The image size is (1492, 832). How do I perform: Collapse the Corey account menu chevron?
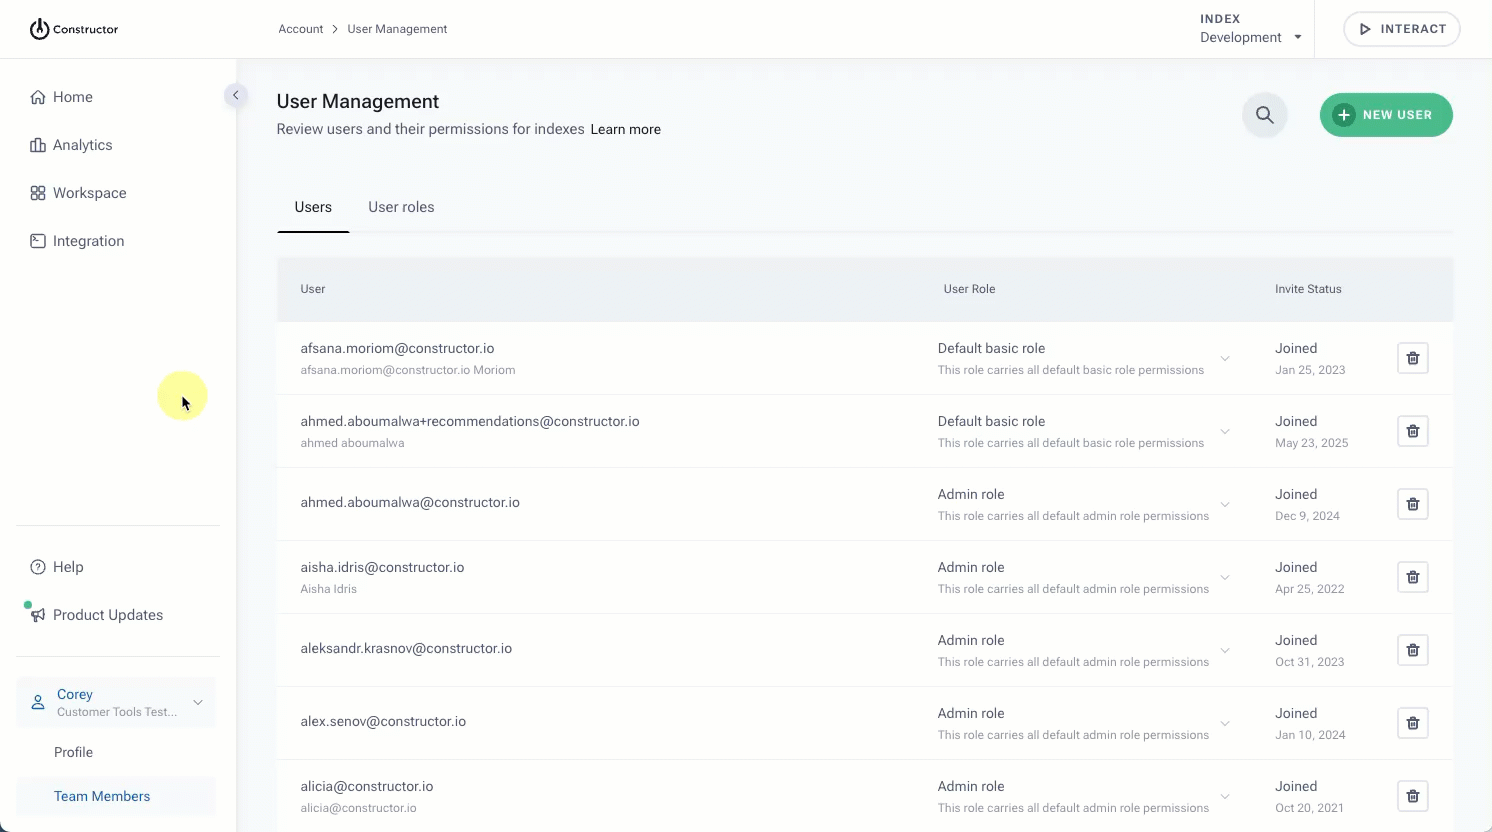pos(198,702)
